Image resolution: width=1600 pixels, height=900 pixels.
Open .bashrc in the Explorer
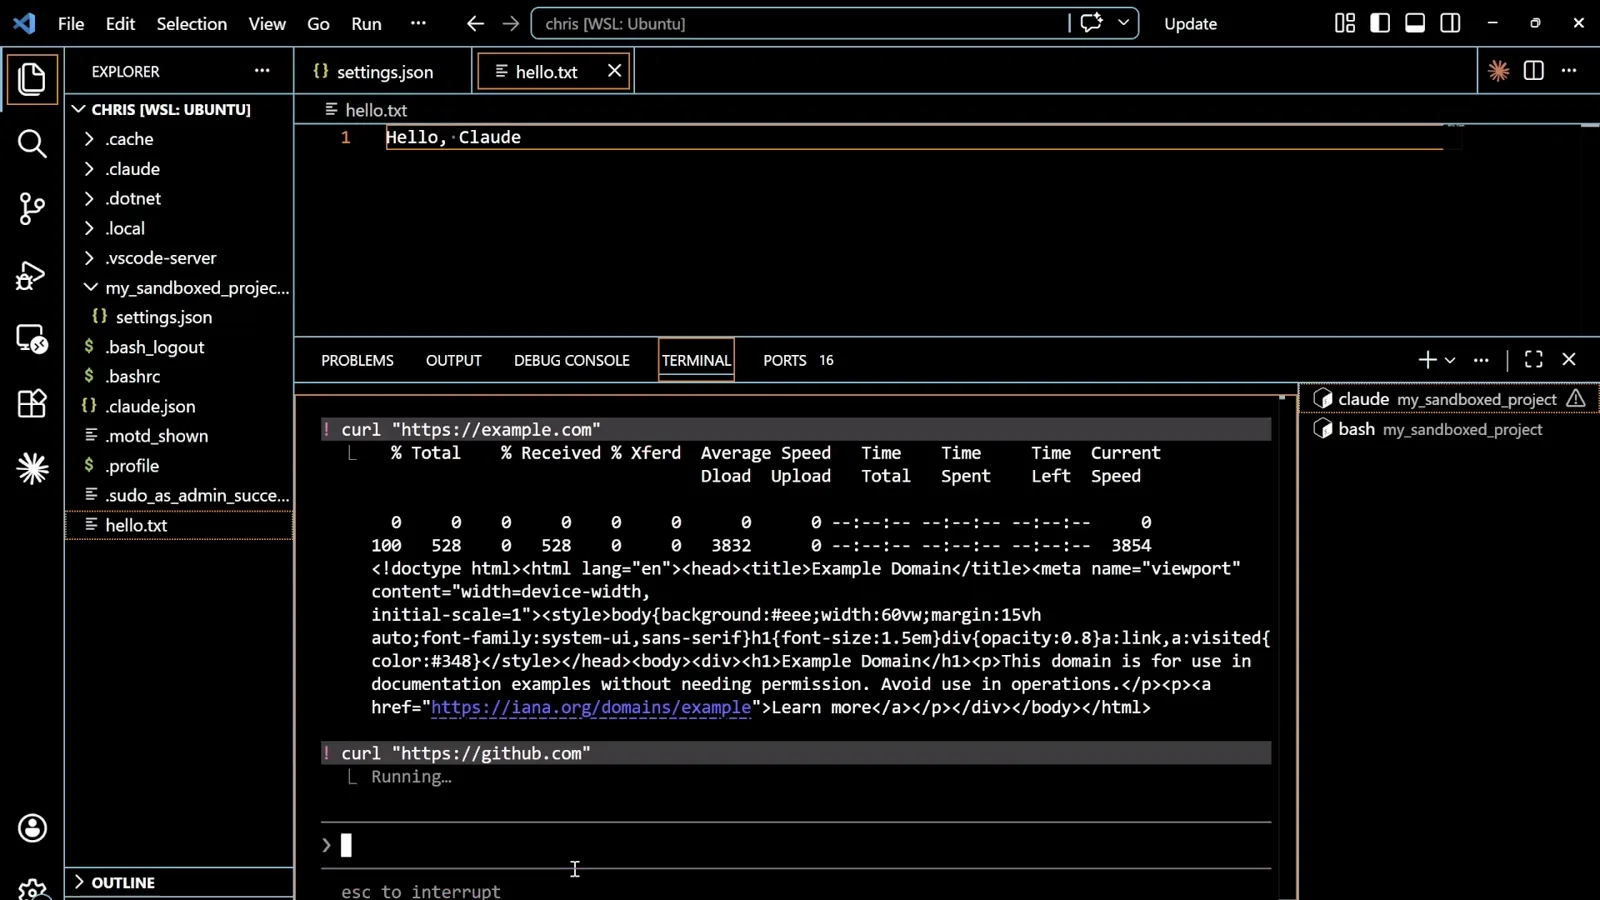(x=180, y=377)
